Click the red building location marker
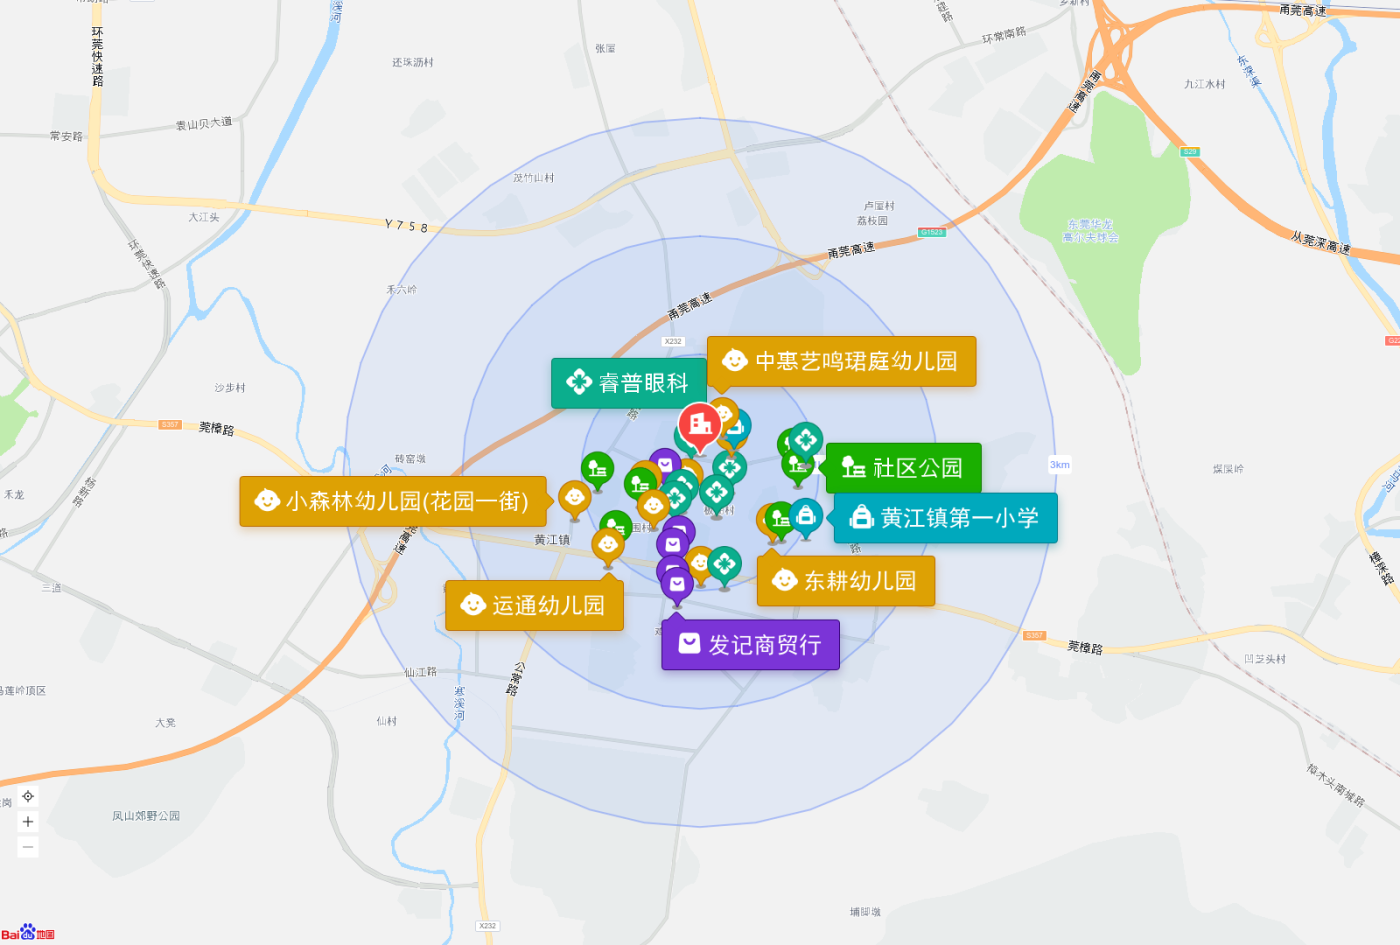Image resolution: width=1400 pixels, height=945 pixels. pyautogui.click(x=700, y=426)
